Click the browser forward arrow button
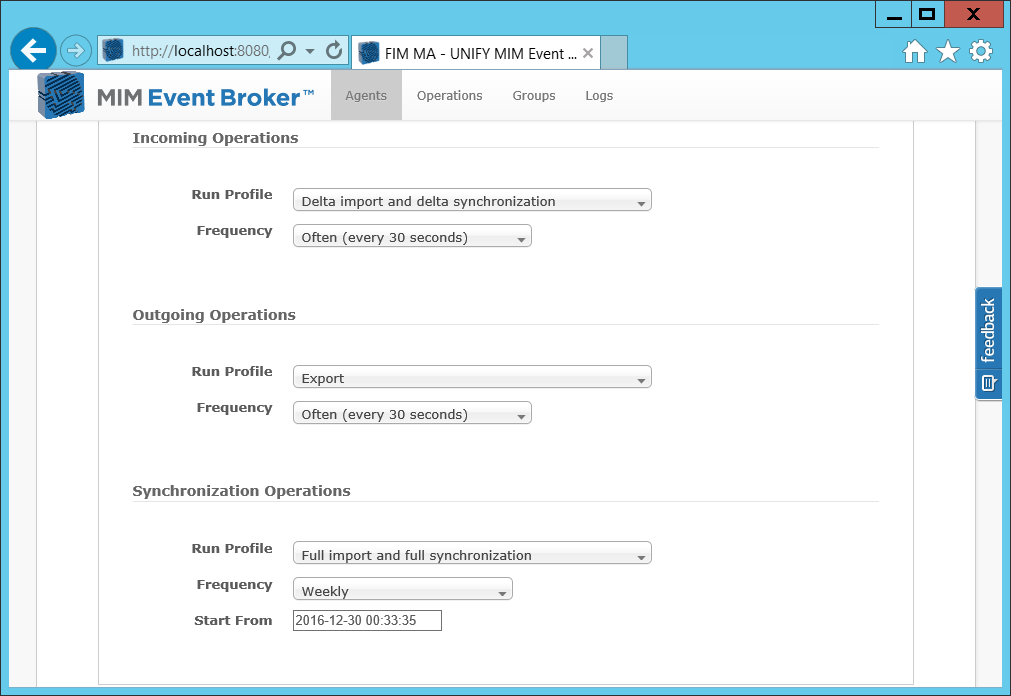1011x696 pixels. 75,50
